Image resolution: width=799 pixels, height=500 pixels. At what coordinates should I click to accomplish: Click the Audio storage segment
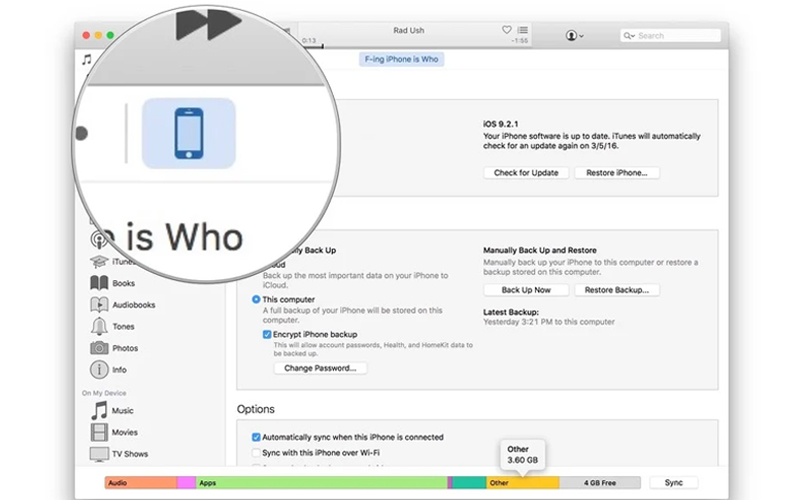[141, 483]
